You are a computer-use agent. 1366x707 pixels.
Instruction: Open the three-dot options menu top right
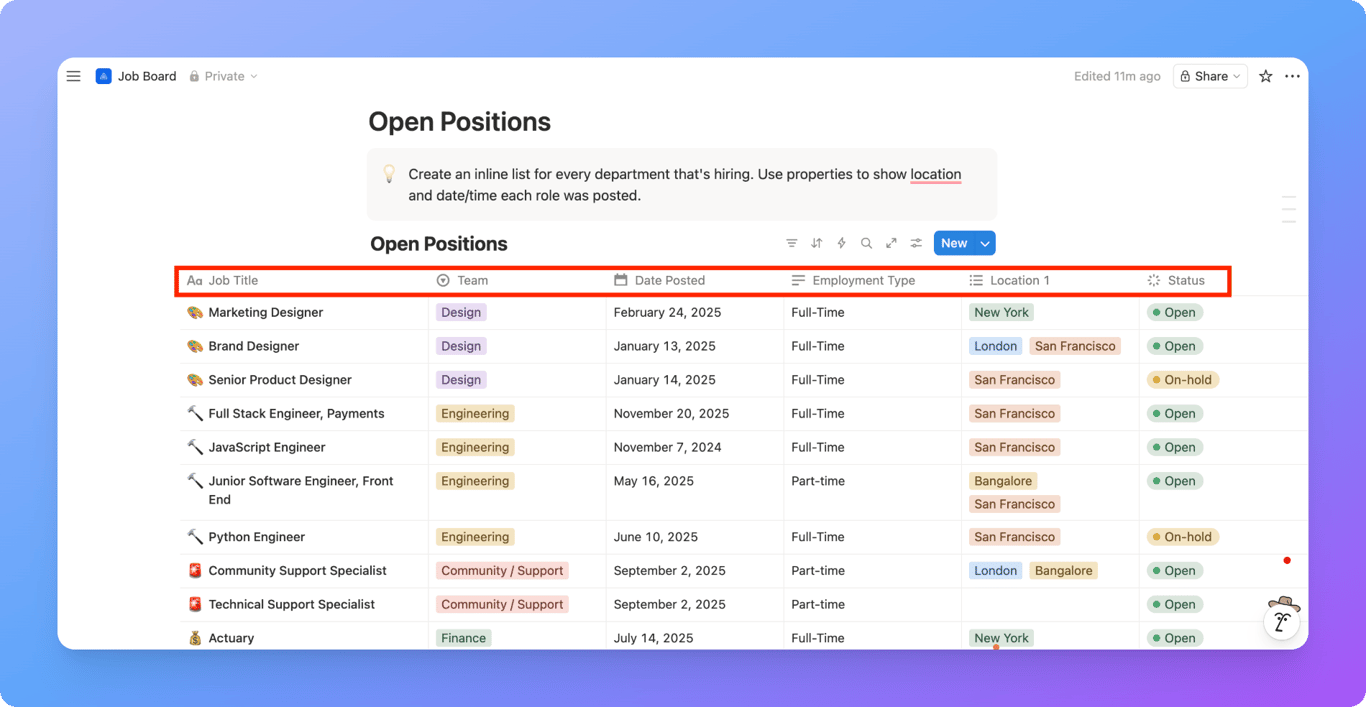click(1292, 76)
